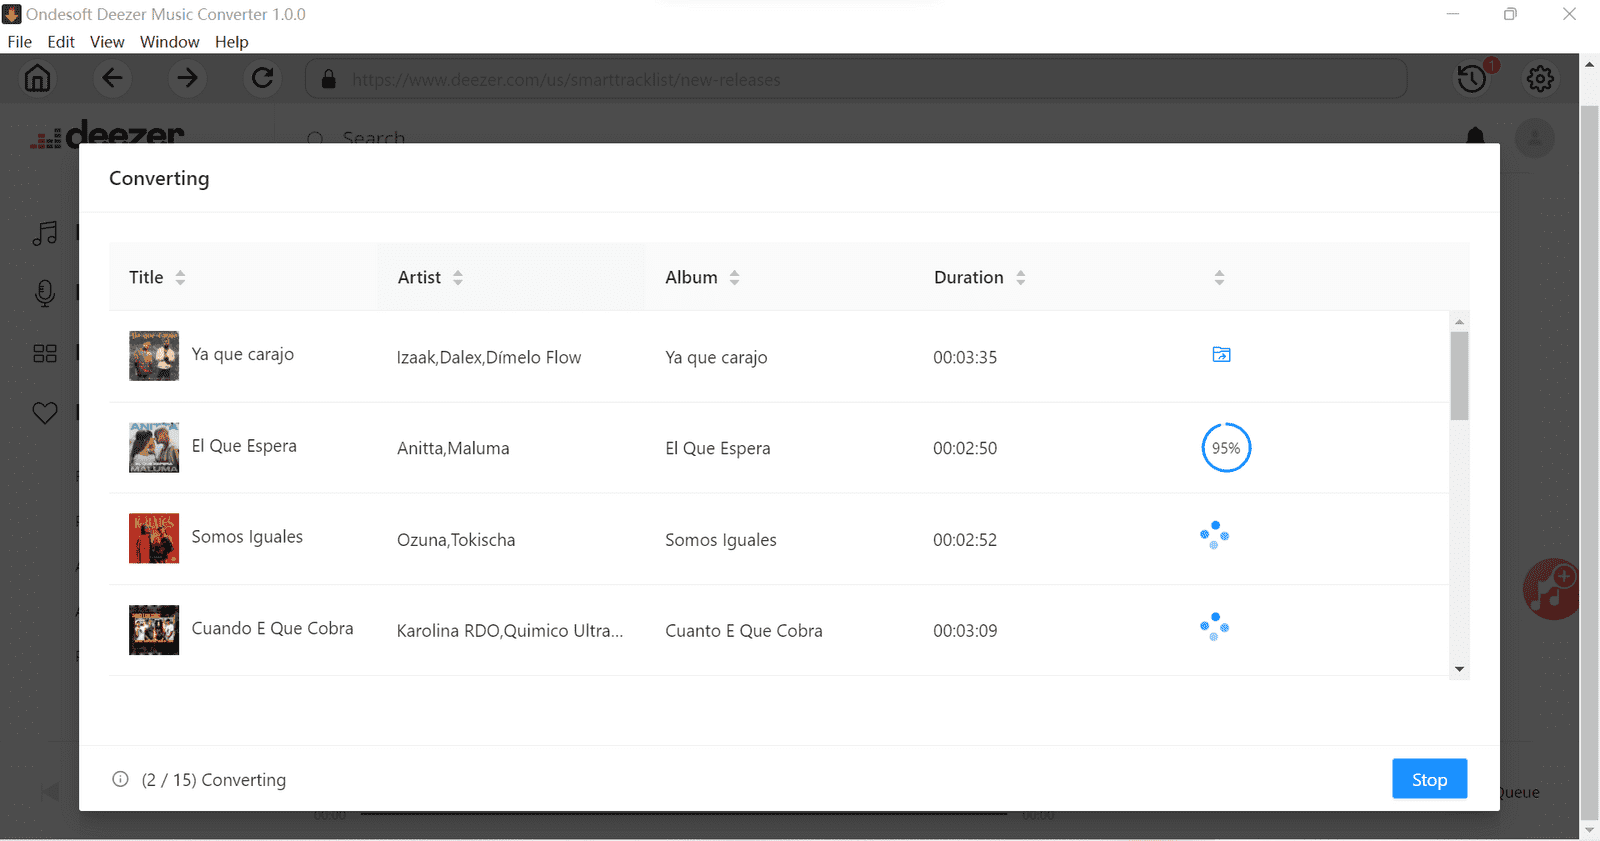
Task: Click the 'El Que Espera' title text
Action: [244, 446]
